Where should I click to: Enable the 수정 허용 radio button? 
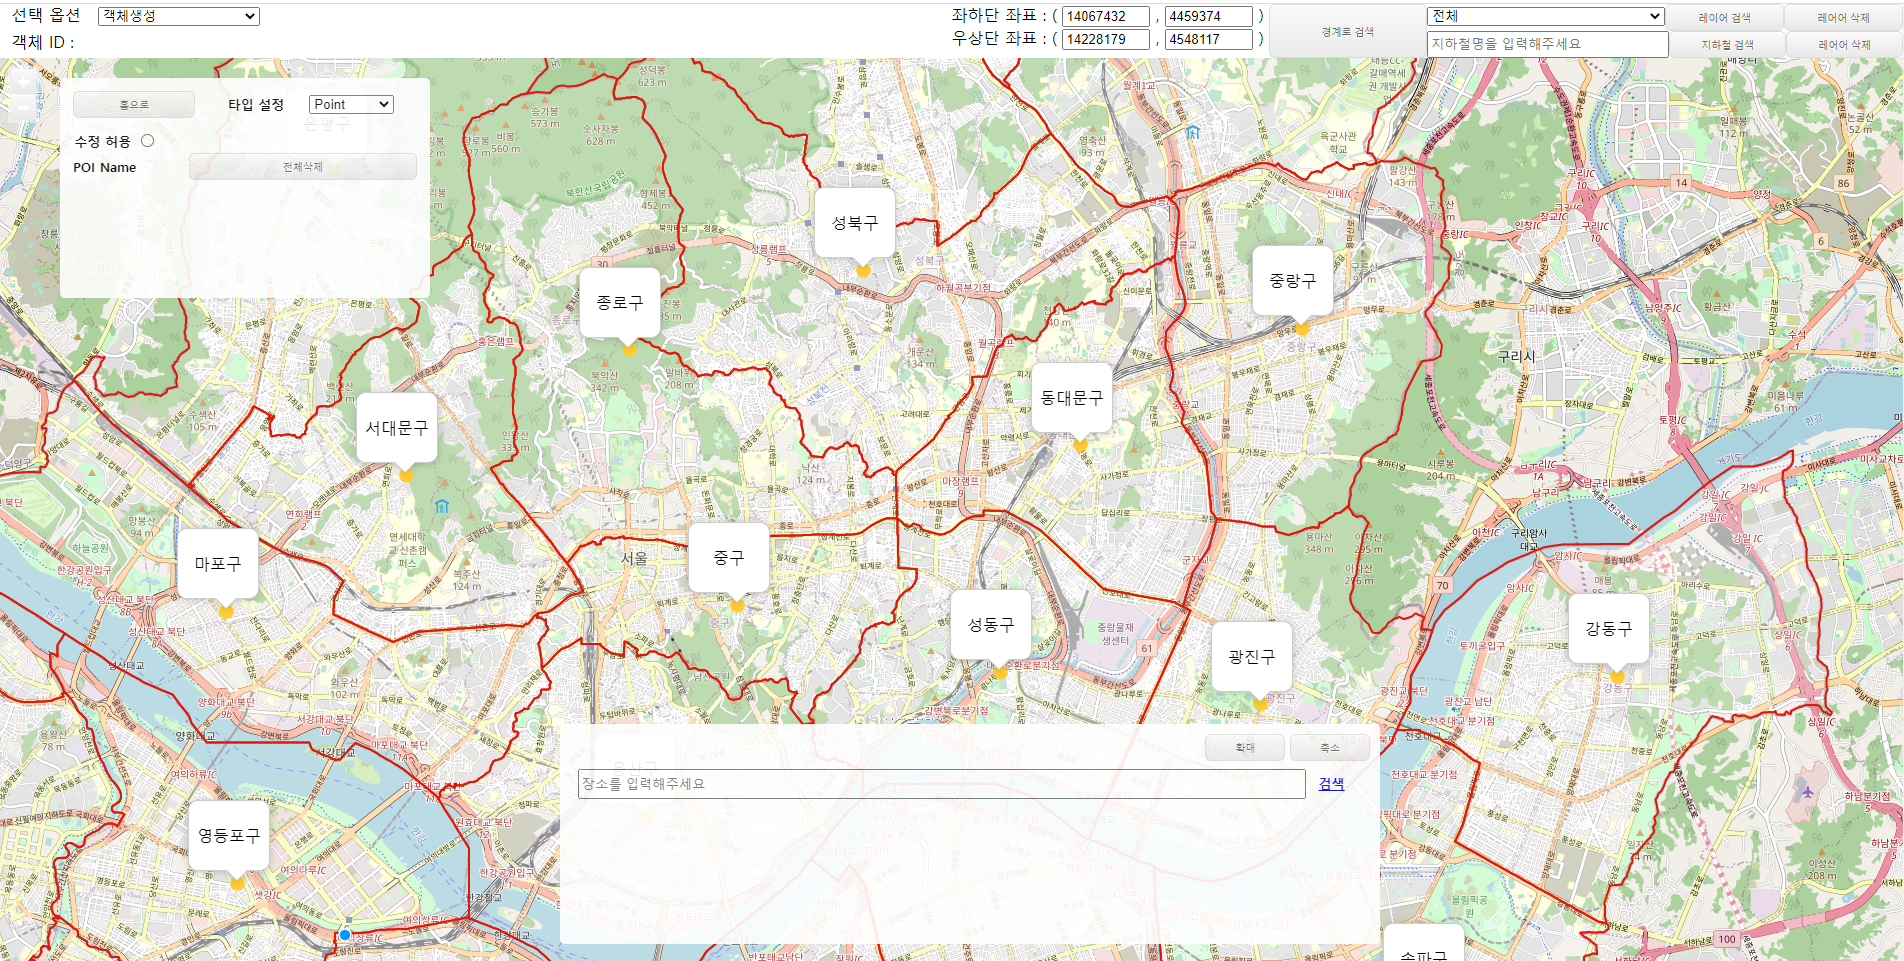pyautogui.click(x=148, y=141)
